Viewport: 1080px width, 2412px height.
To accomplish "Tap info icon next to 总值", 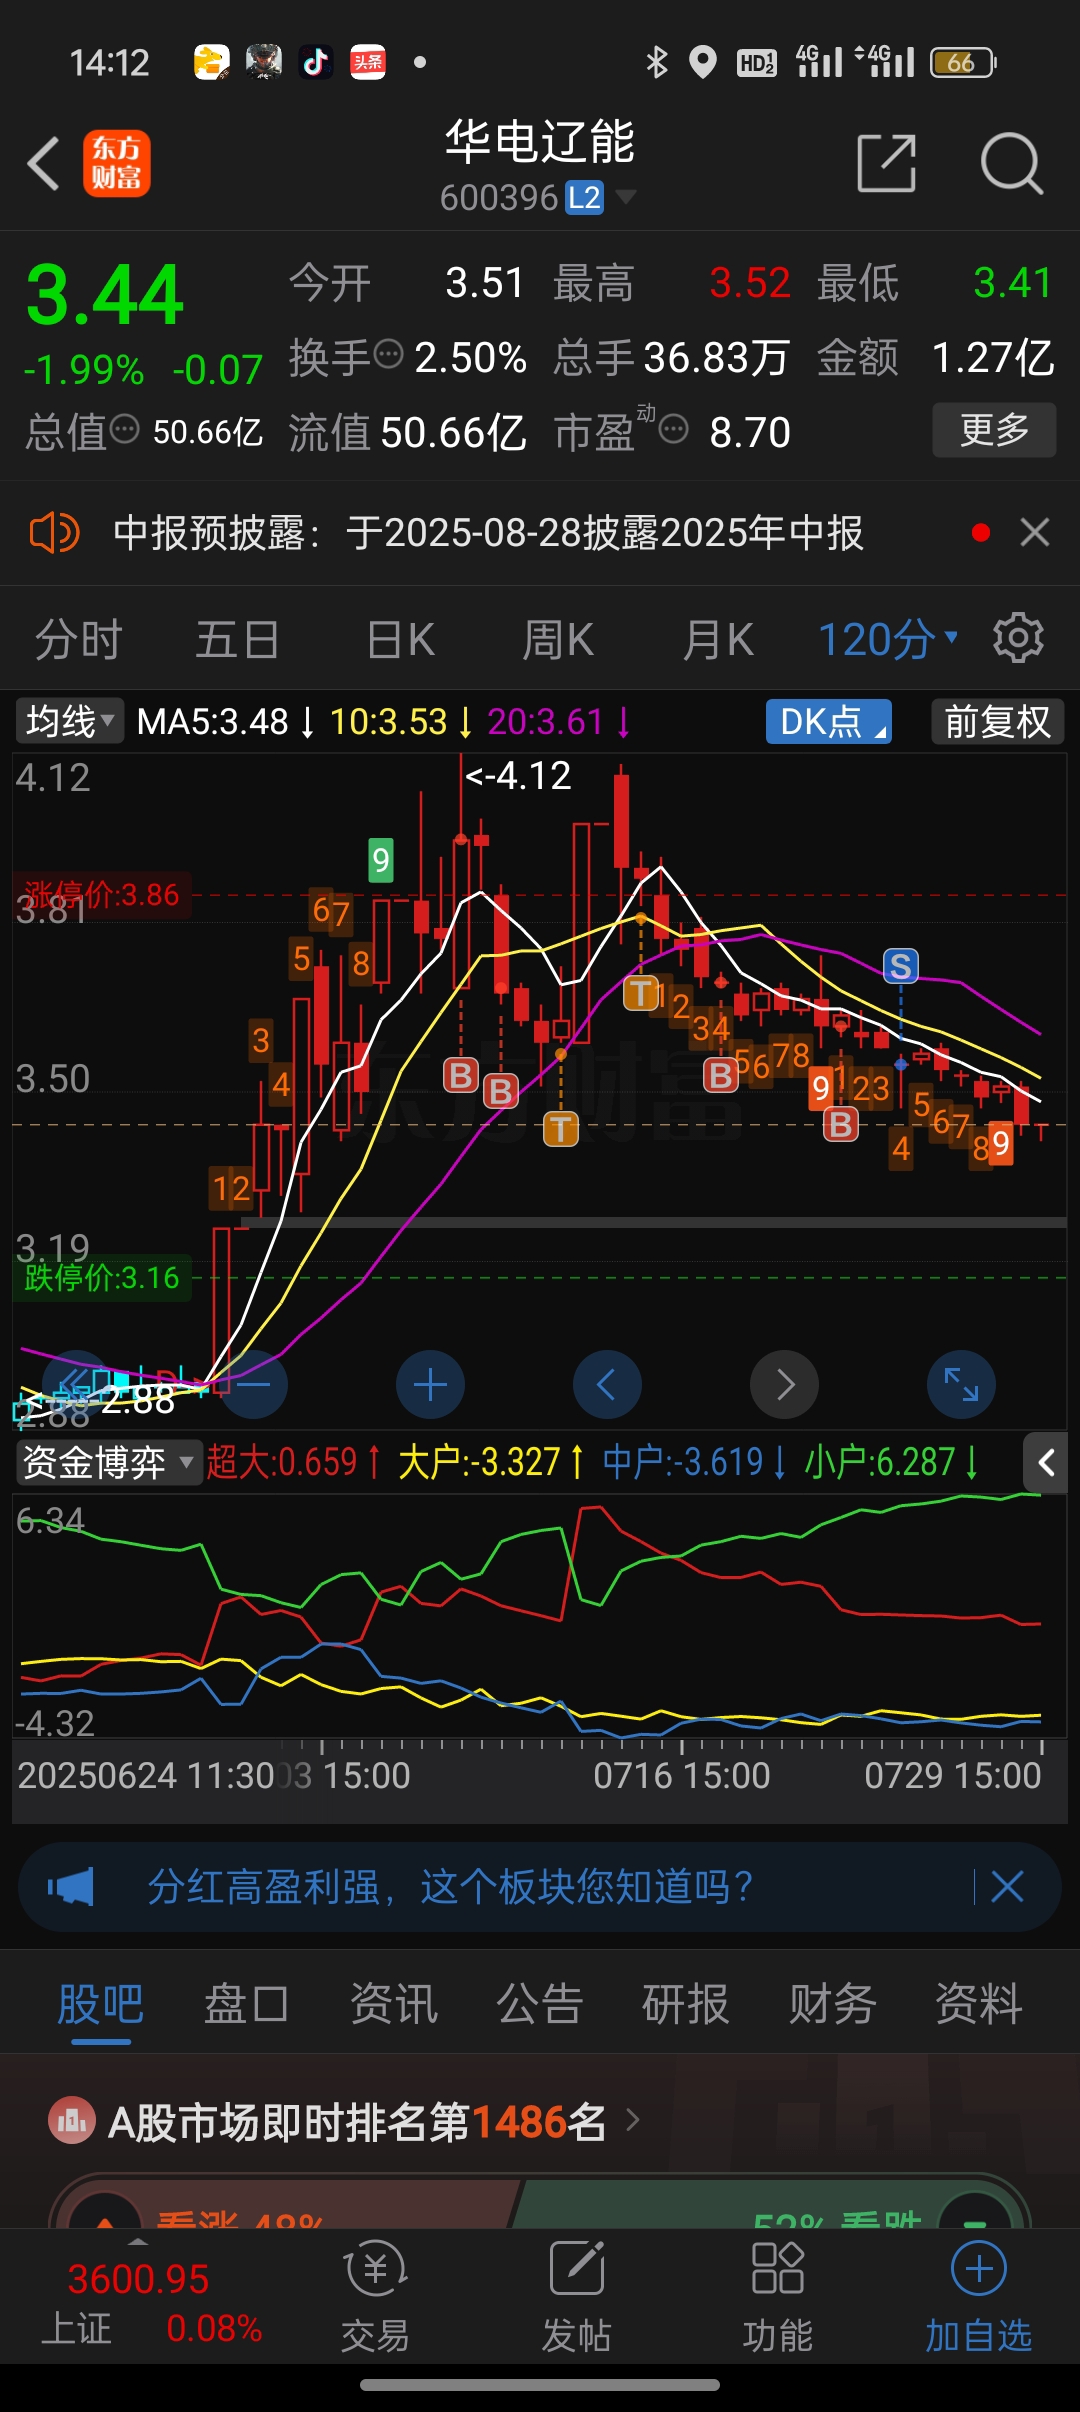I will pos(124,430).
